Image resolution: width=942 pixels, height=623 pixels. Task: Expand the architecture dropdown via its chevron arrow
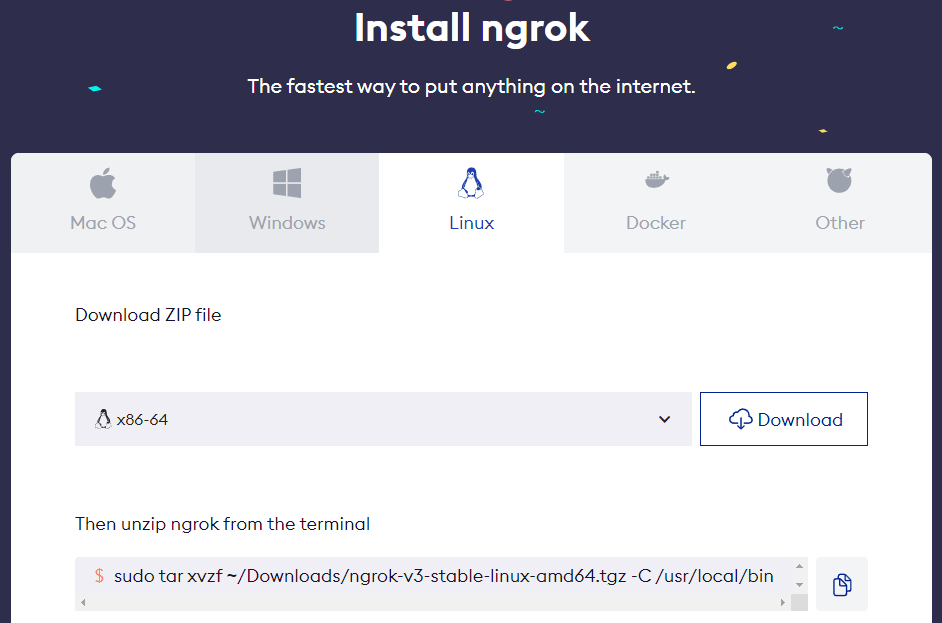click(x=665, y=420)
